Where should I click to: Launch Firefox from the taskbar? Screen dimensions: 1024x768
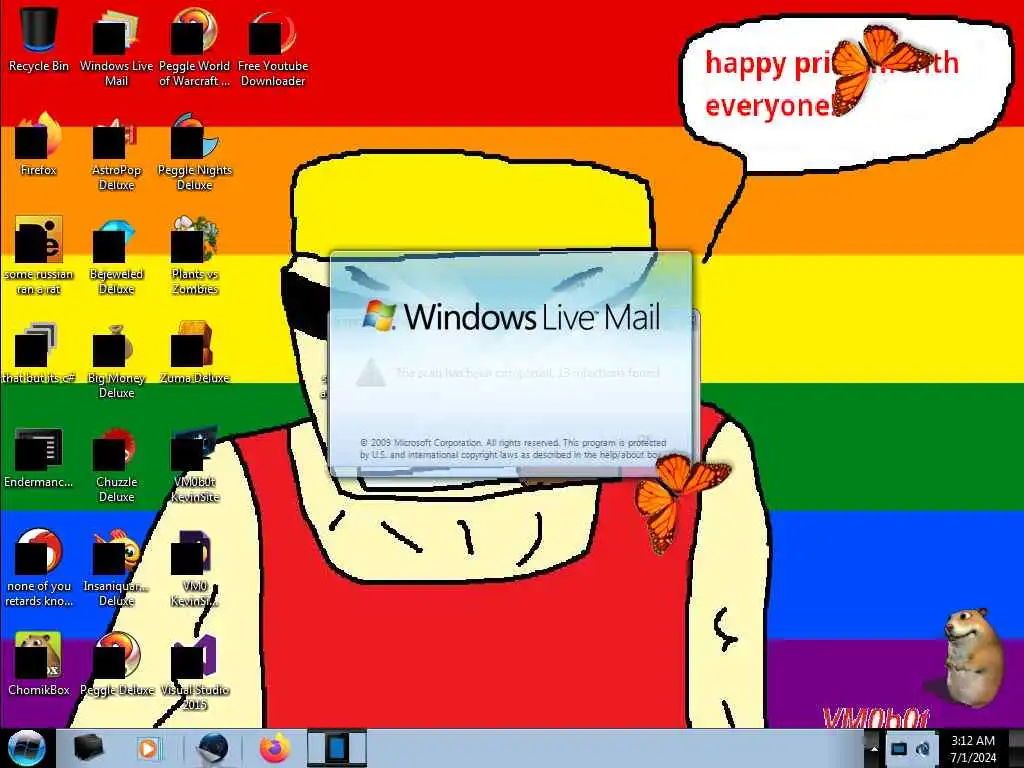[275, 748]
